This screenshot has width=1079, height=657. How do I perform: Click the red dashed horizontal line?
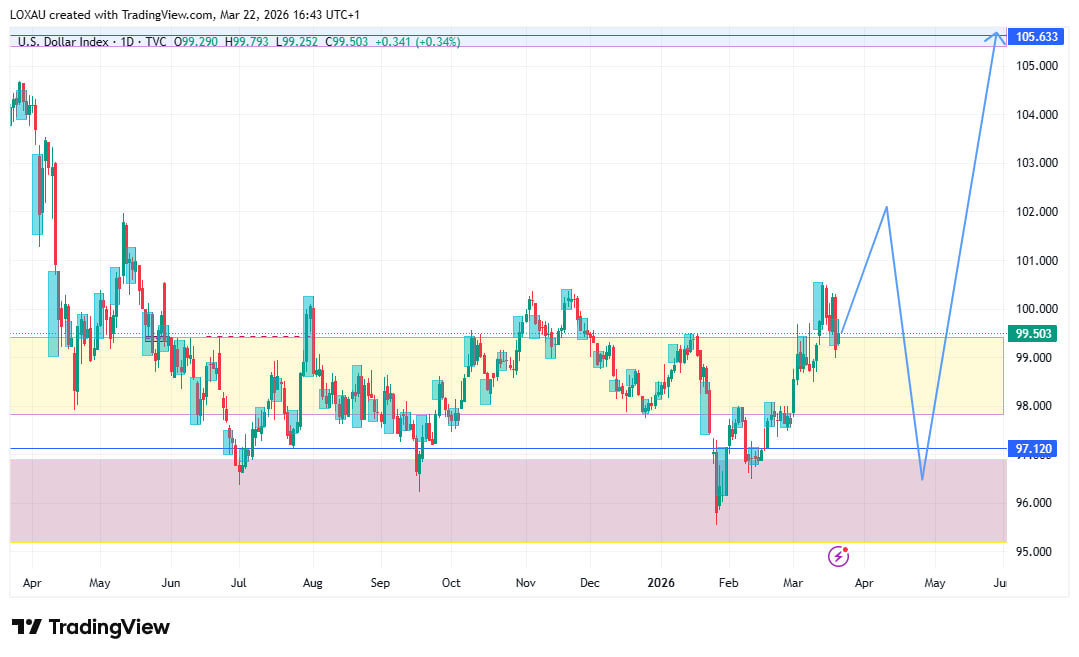260,337
